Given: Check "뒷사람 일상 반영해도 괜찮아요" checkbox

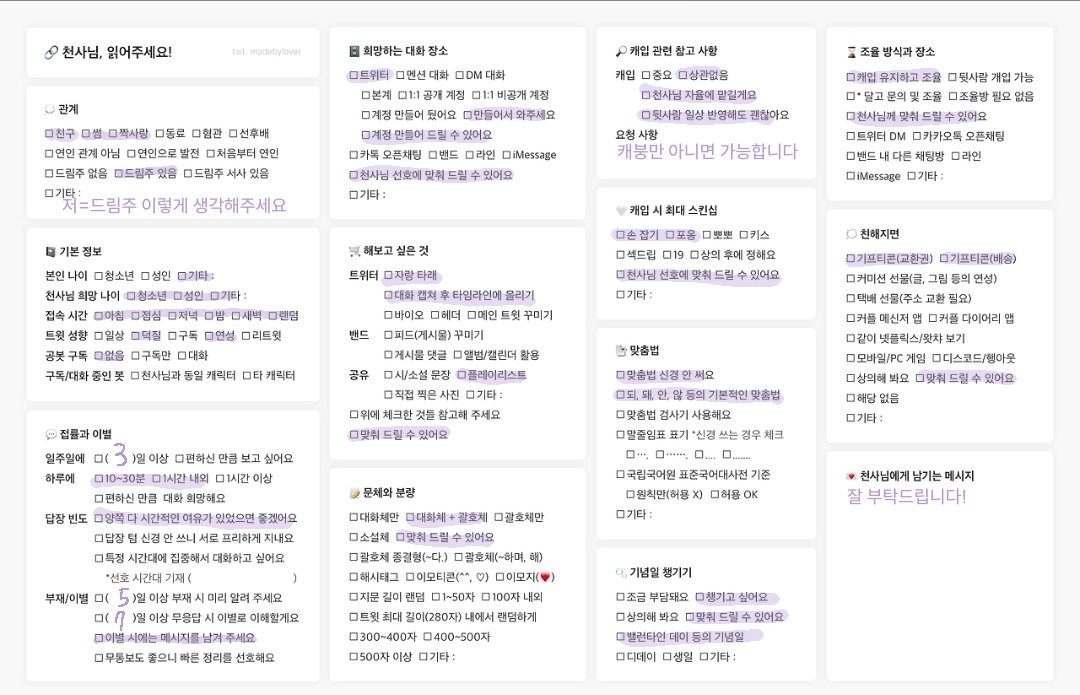Looking at the screenshot, I should click(x=645, y=115).
